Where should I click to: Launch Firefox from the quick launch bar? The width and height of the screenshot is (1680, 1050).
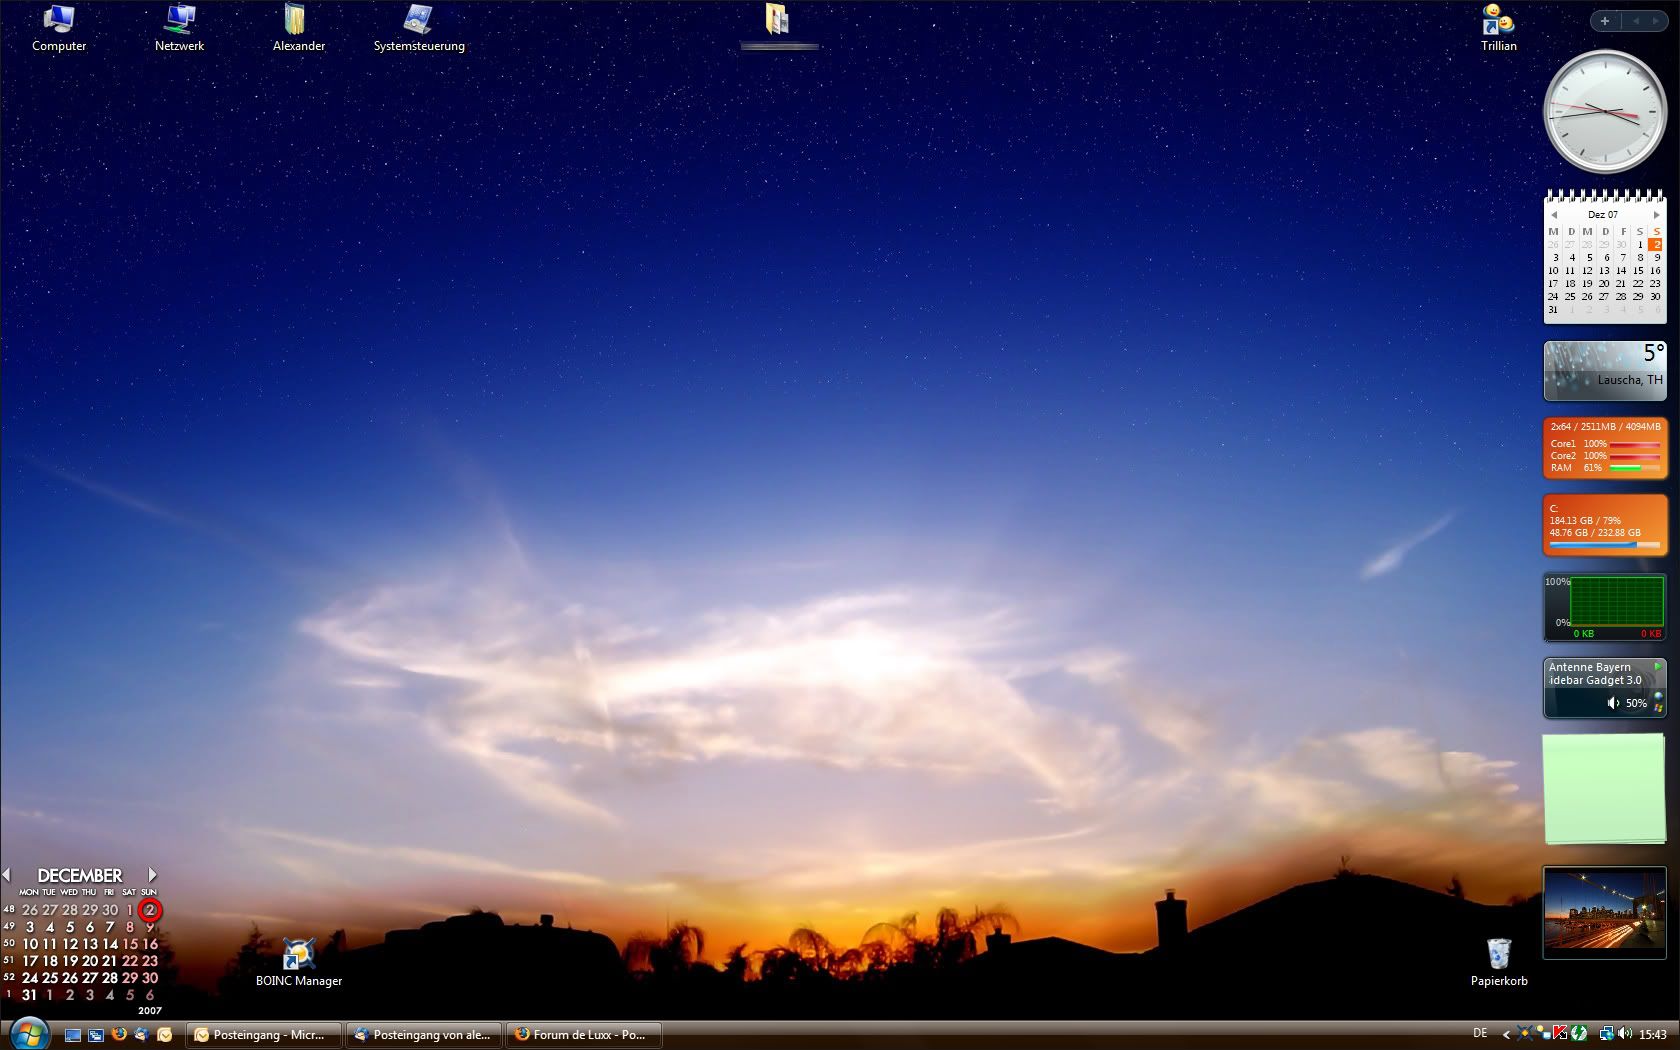[119, 1035]
